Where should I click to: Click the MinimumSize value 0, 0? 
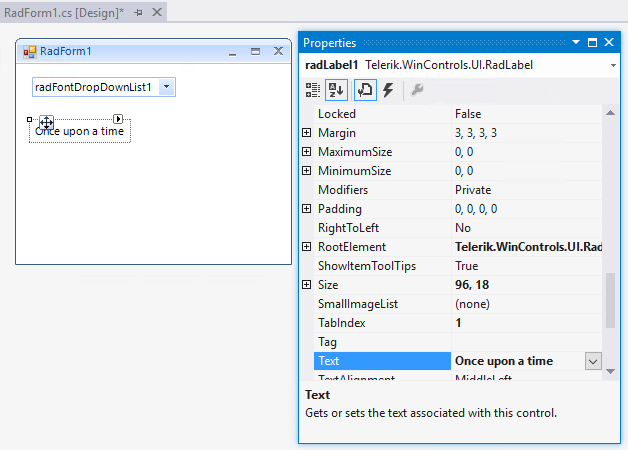tap(464, 171)
